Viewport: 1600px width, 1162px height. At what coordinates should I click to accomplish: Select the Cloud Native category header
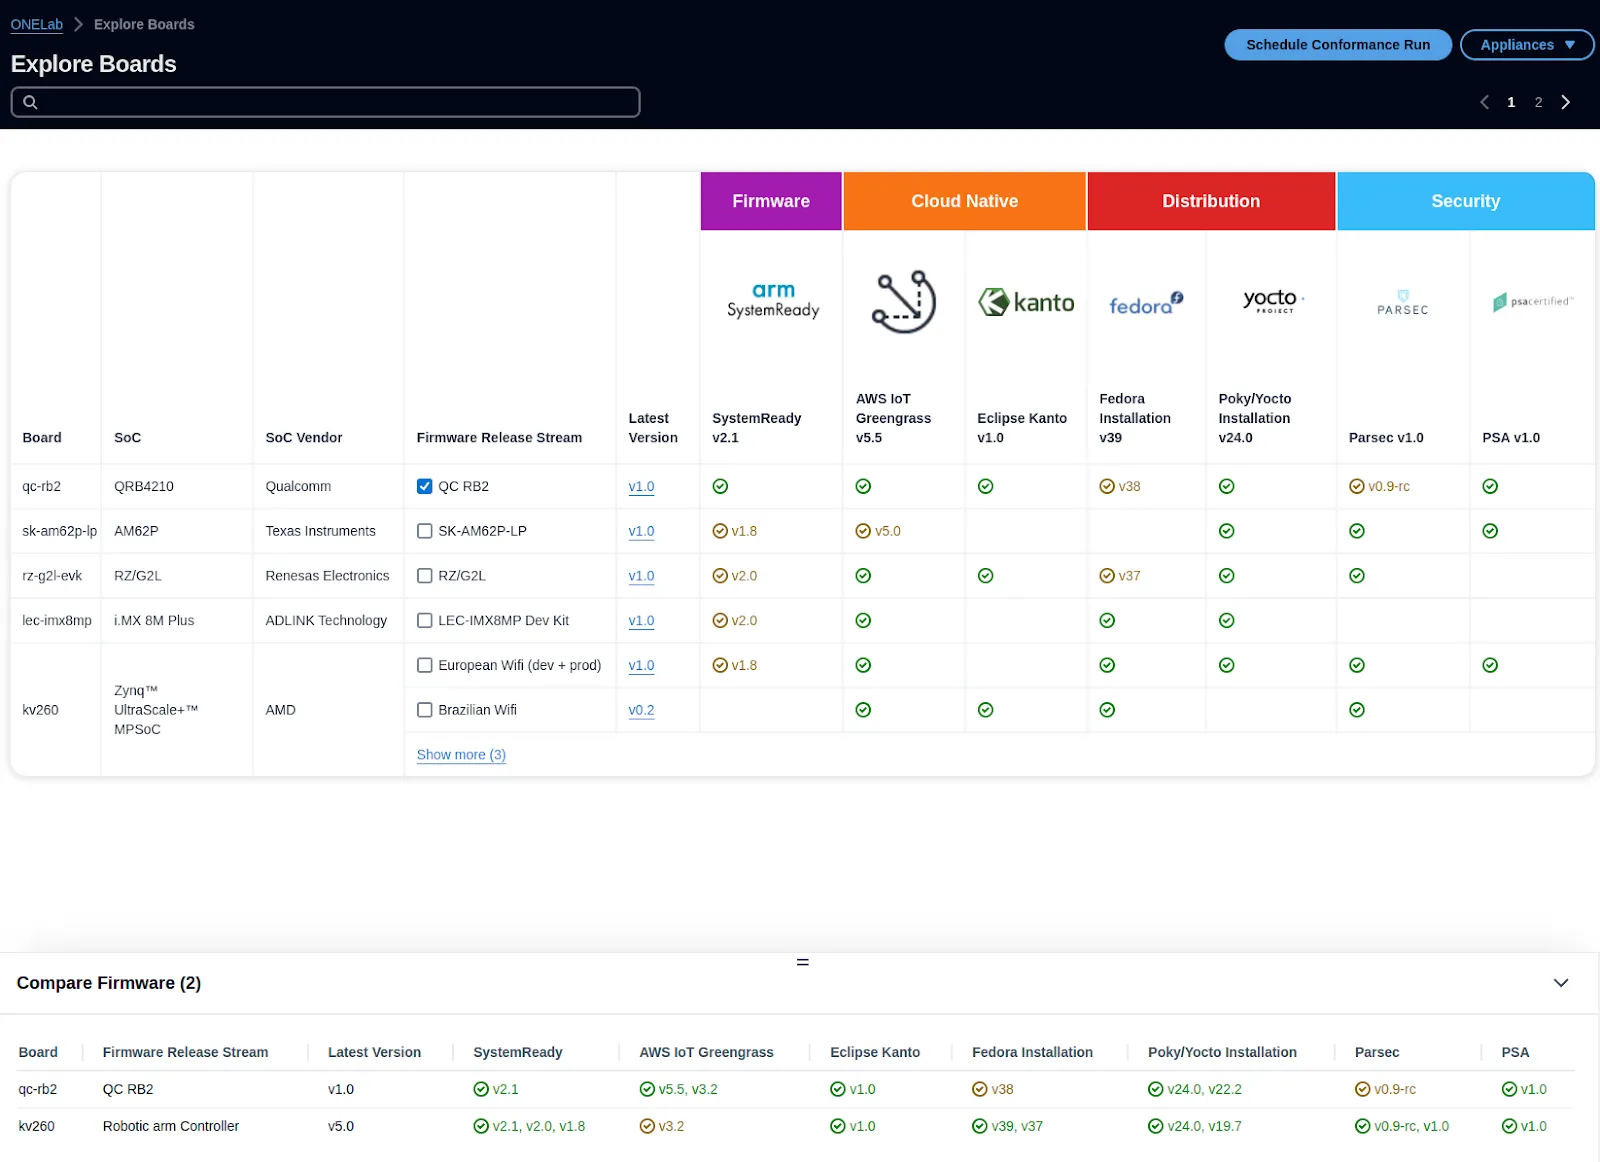point(964,201)
